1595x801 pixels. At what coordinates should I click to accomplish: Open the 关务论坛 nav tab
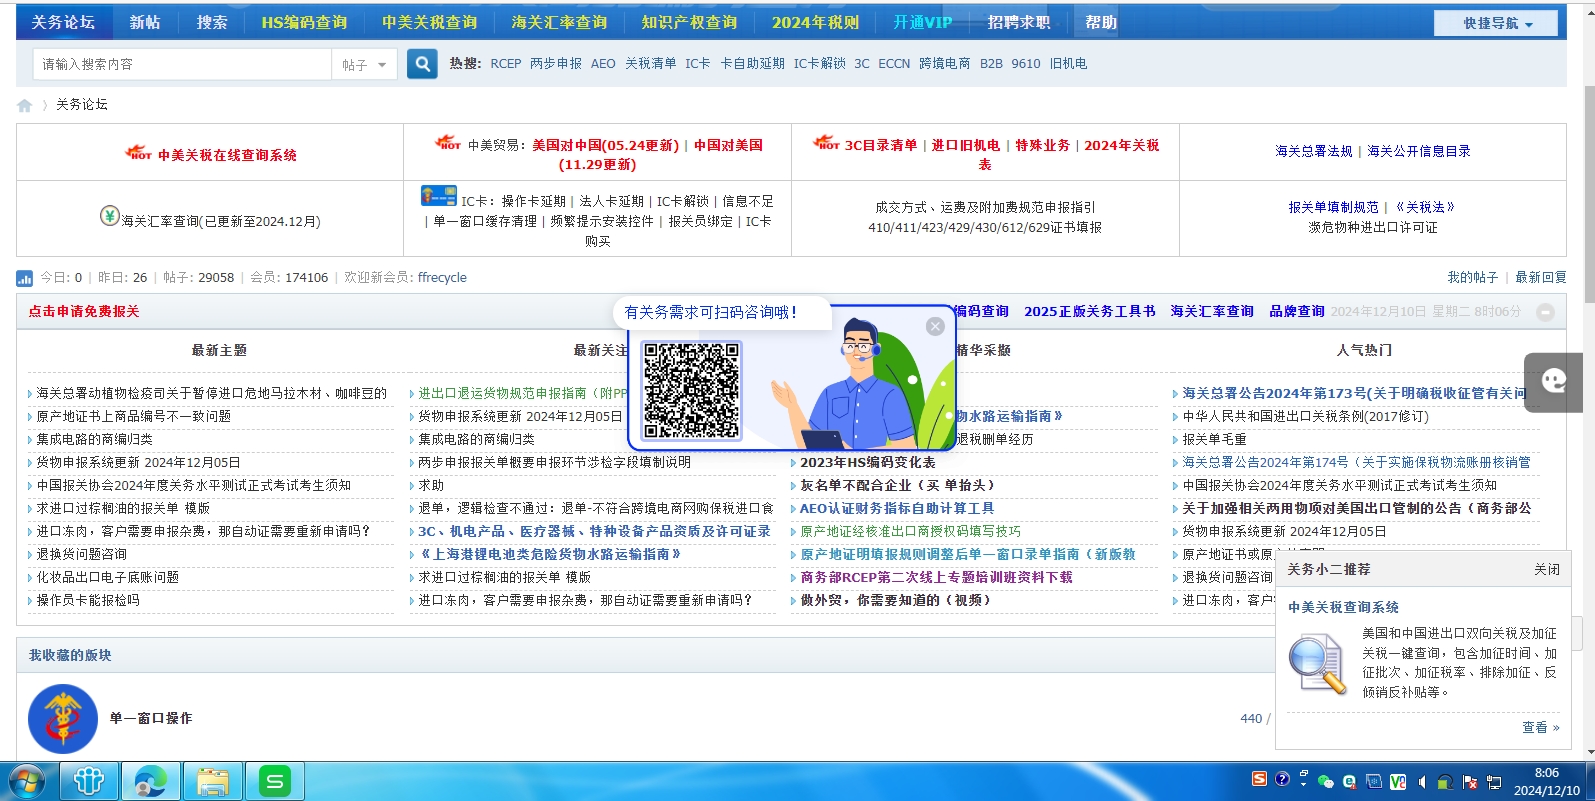click(63, 22)
